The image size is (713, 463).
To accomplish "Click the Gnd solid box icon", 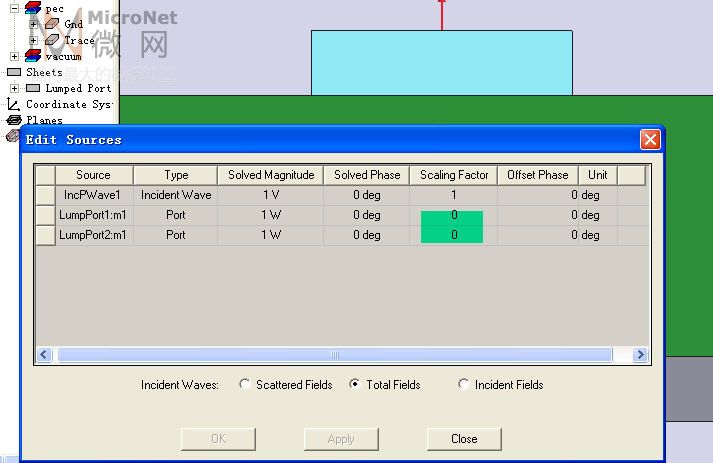I will click(51, 24).
